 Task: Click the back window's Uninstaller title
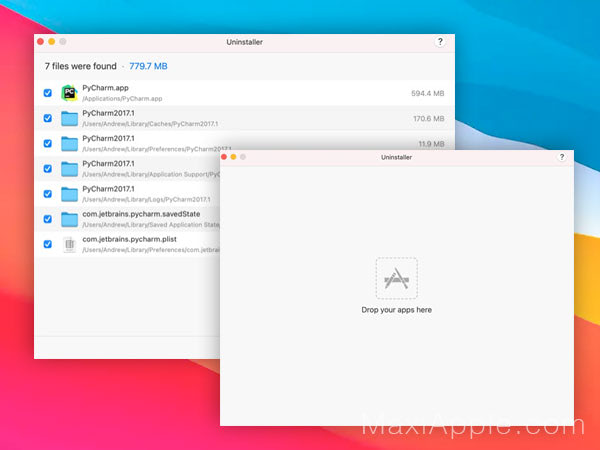[244, 42]
